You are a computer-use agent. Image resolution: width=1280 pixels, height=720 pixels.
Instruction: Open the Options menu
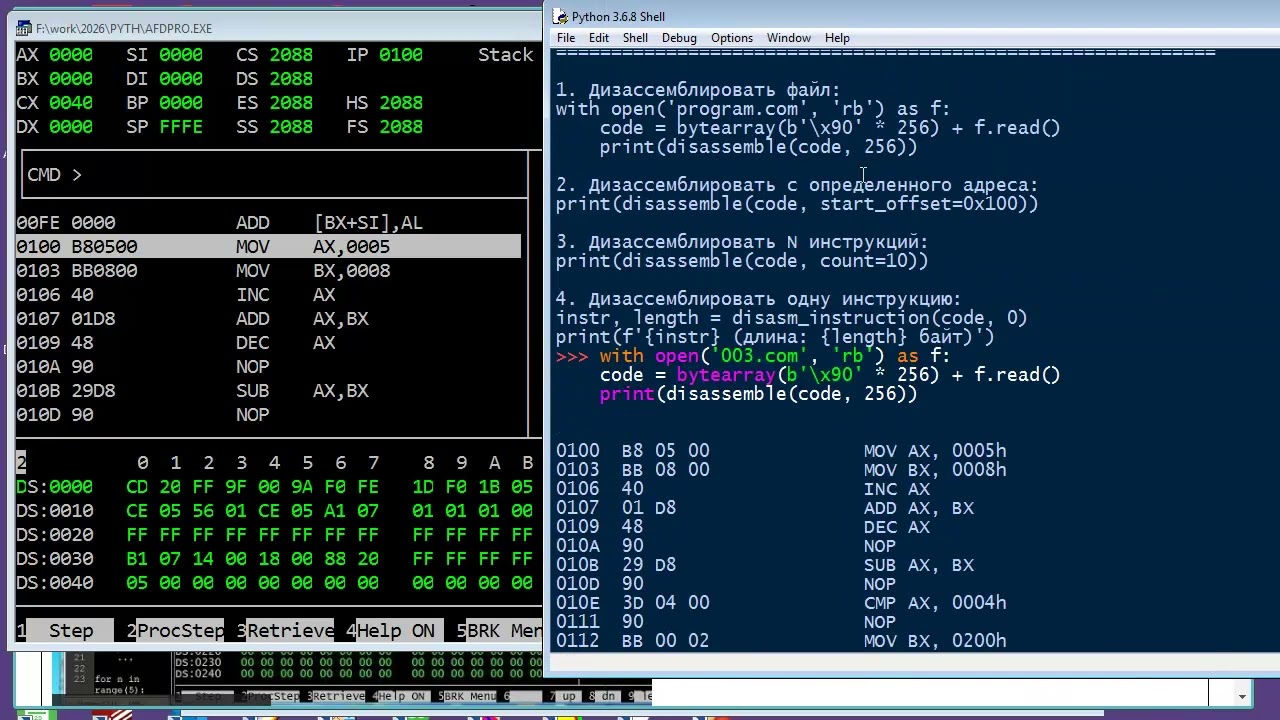coord(732,38)
